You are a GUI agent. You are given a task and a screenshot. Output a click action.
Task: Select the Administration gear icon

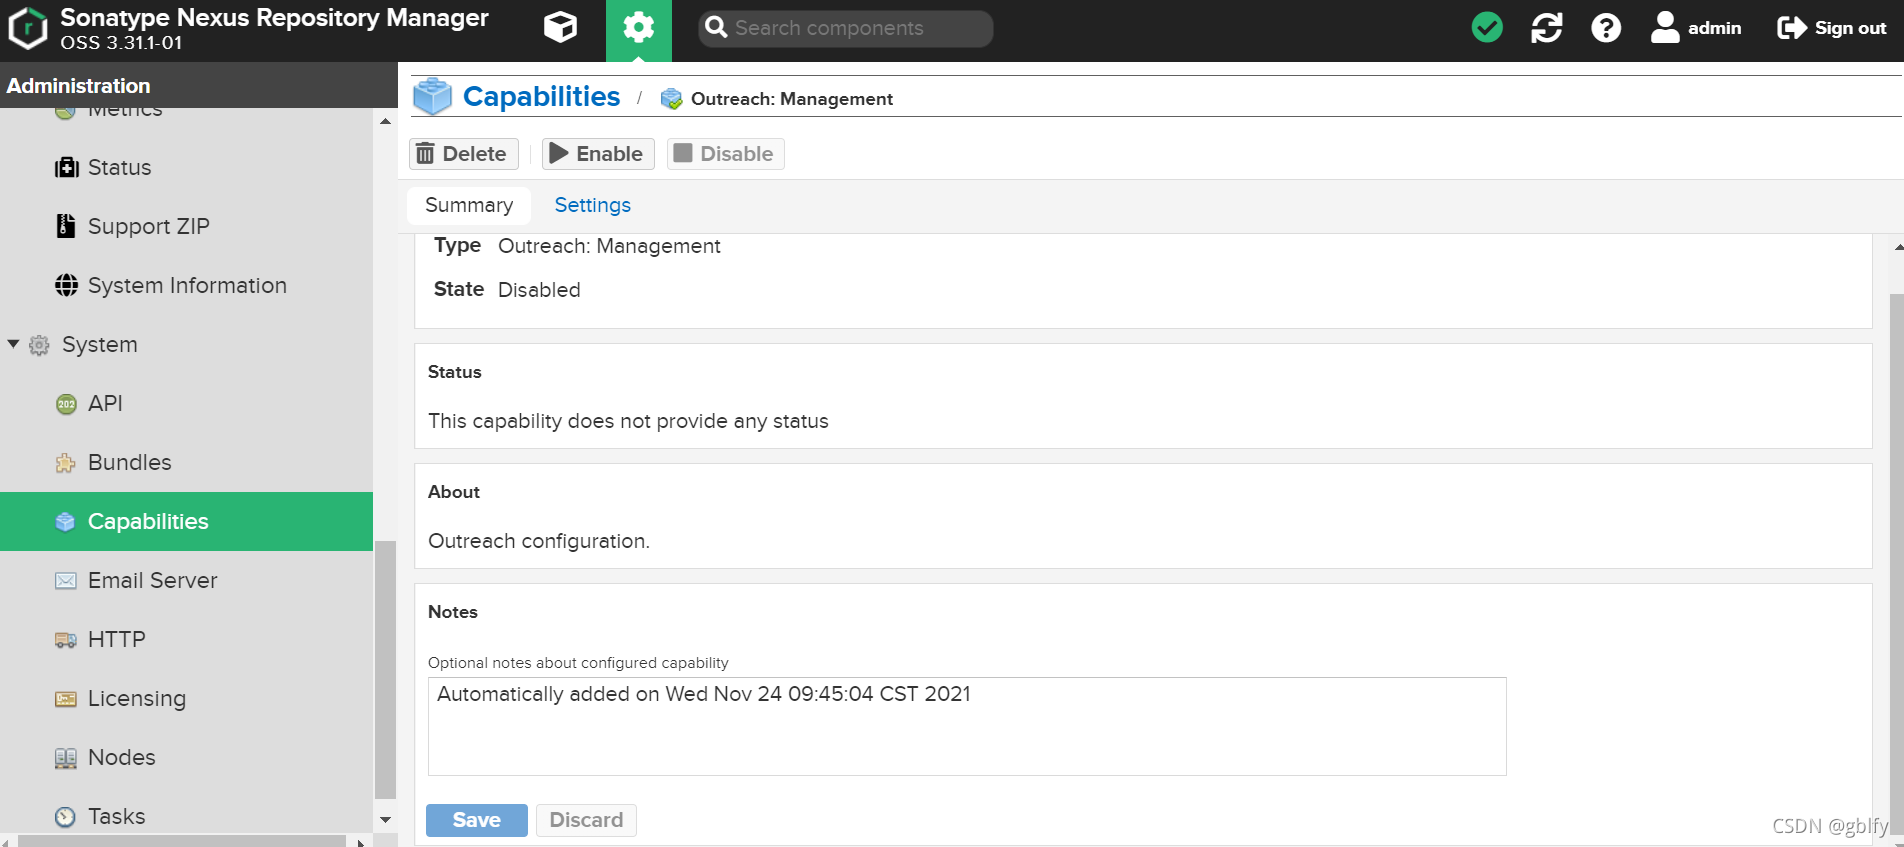(x=638, y=27)
